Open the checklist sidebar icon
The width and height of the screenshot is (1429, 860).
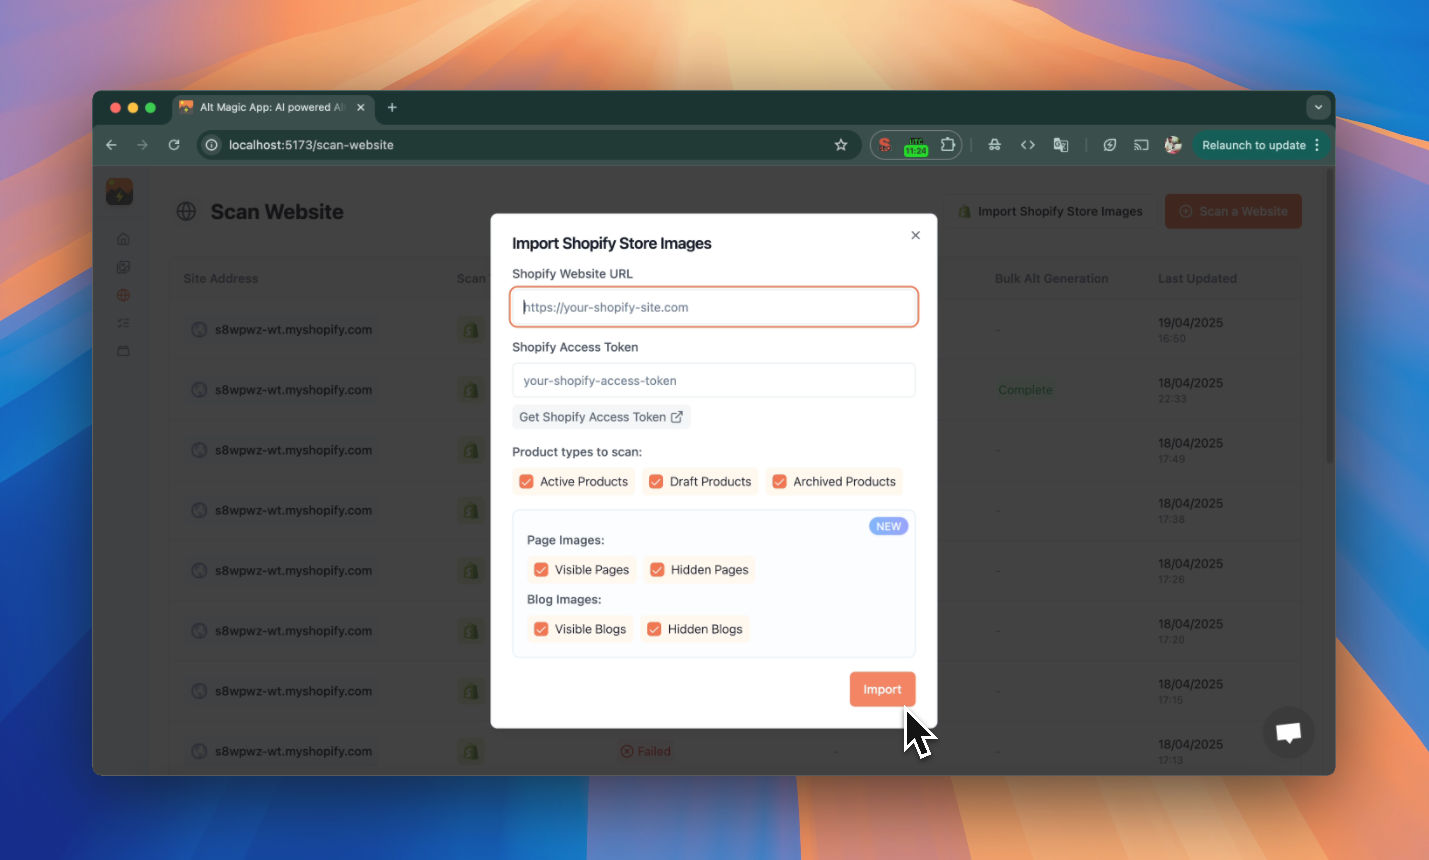tap(123, 323)
